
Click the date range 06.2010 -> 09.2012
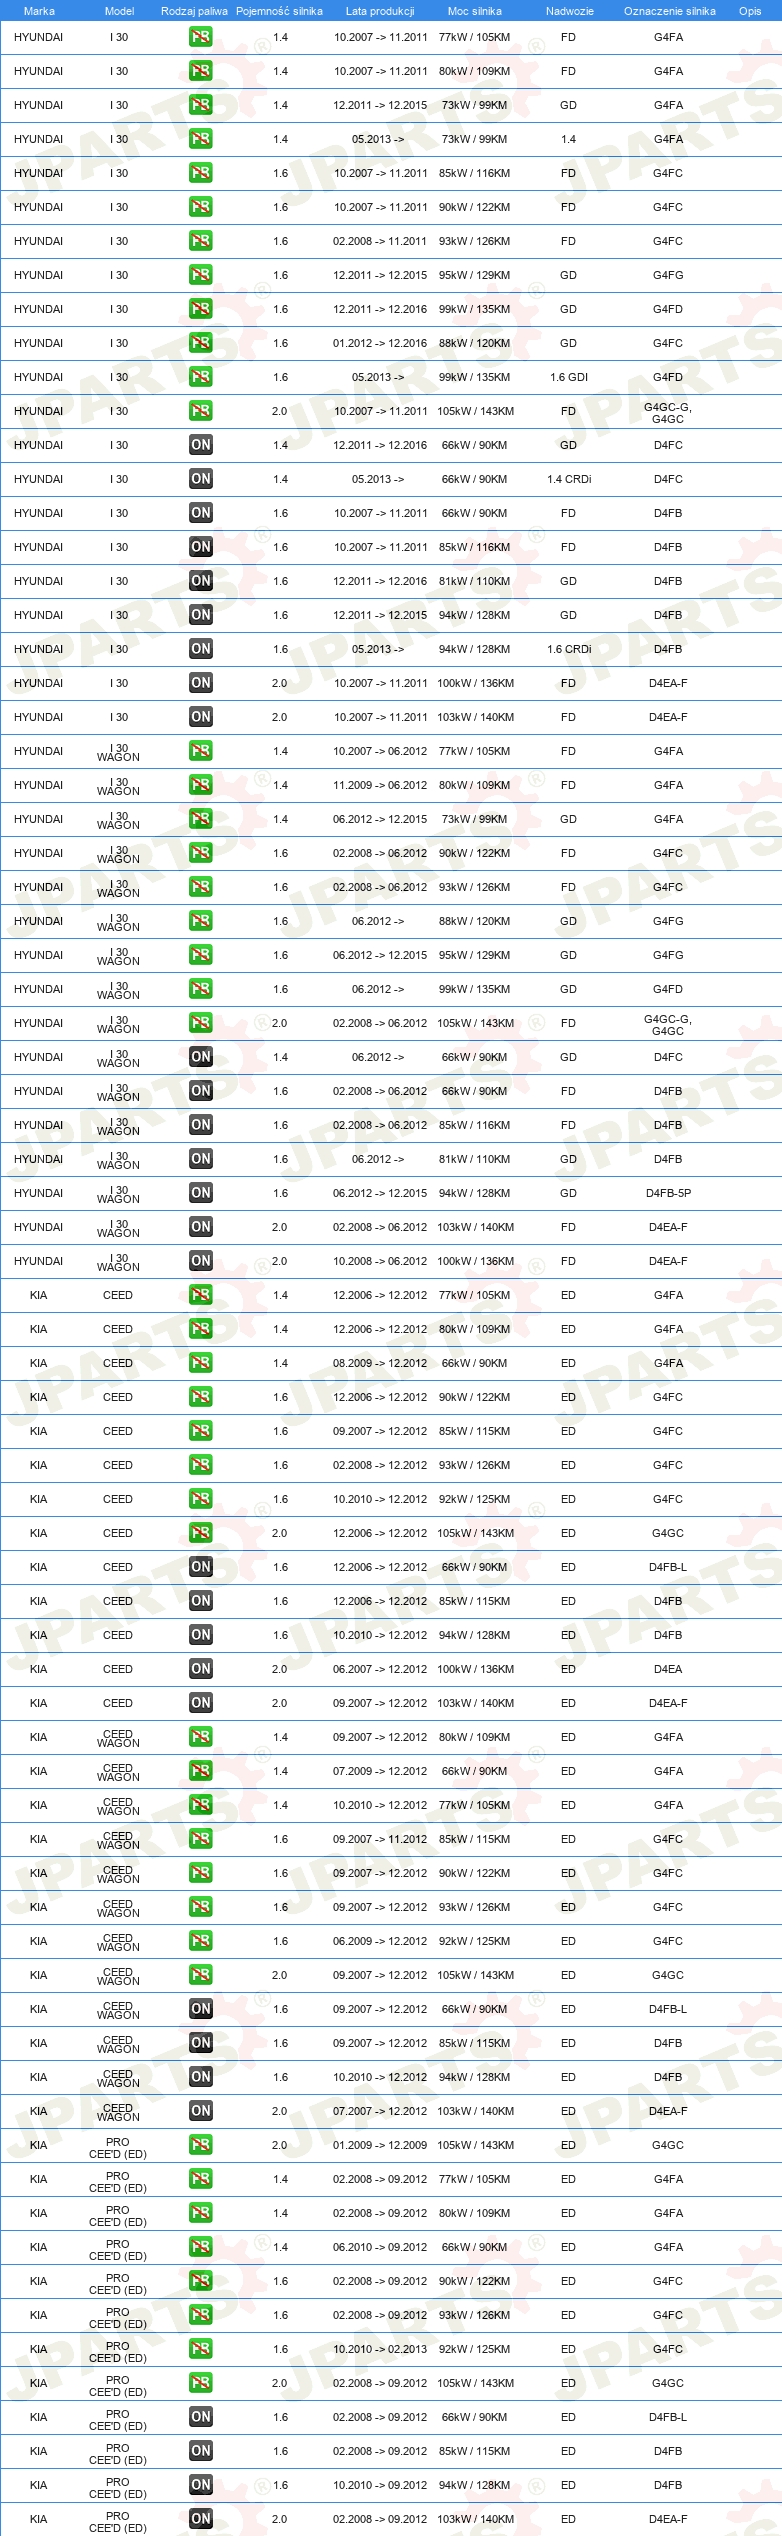[380, 2247]
